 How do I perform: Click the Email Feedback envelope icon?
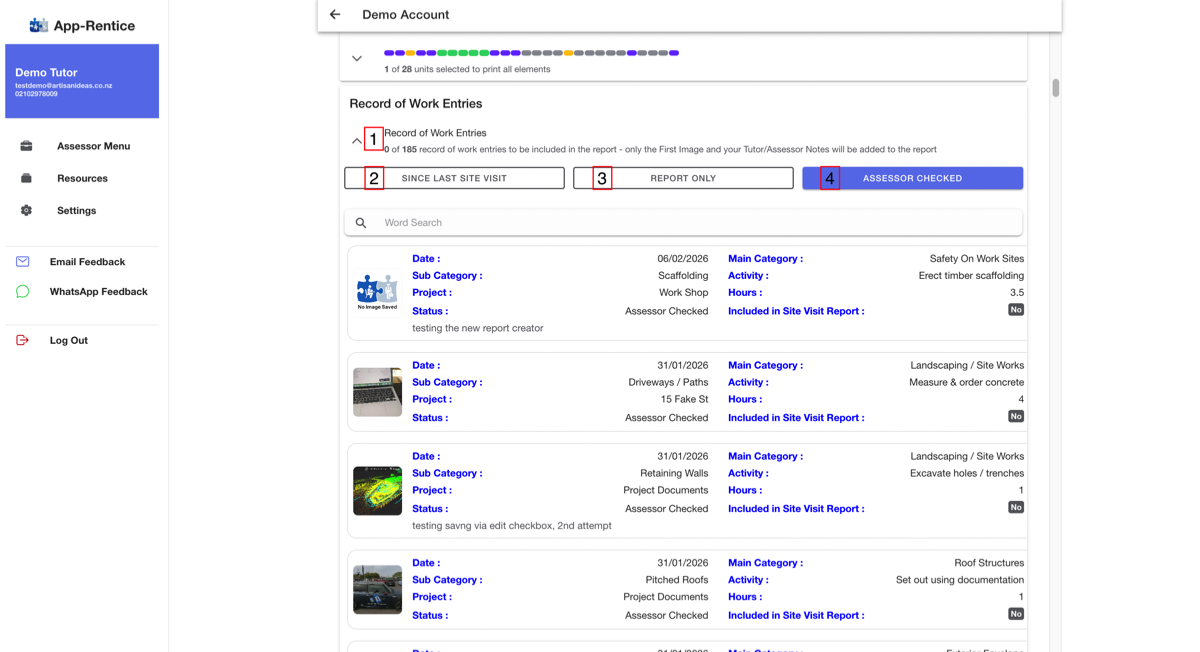(x=22, y=262)
